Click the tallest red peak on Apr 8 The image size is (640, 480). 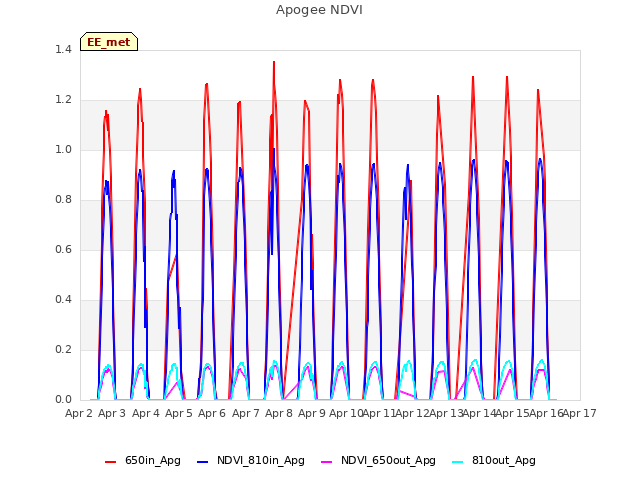click(274, 62)
